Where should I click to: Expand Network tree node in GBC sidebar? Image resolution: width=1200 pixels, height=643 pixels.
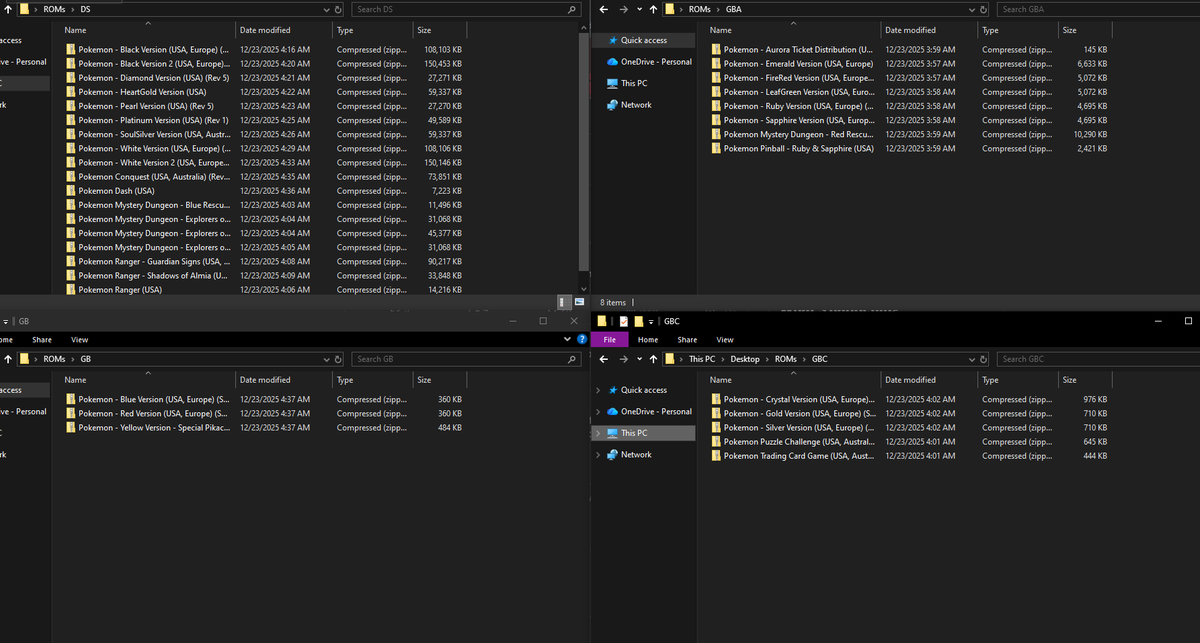[598, 454]
